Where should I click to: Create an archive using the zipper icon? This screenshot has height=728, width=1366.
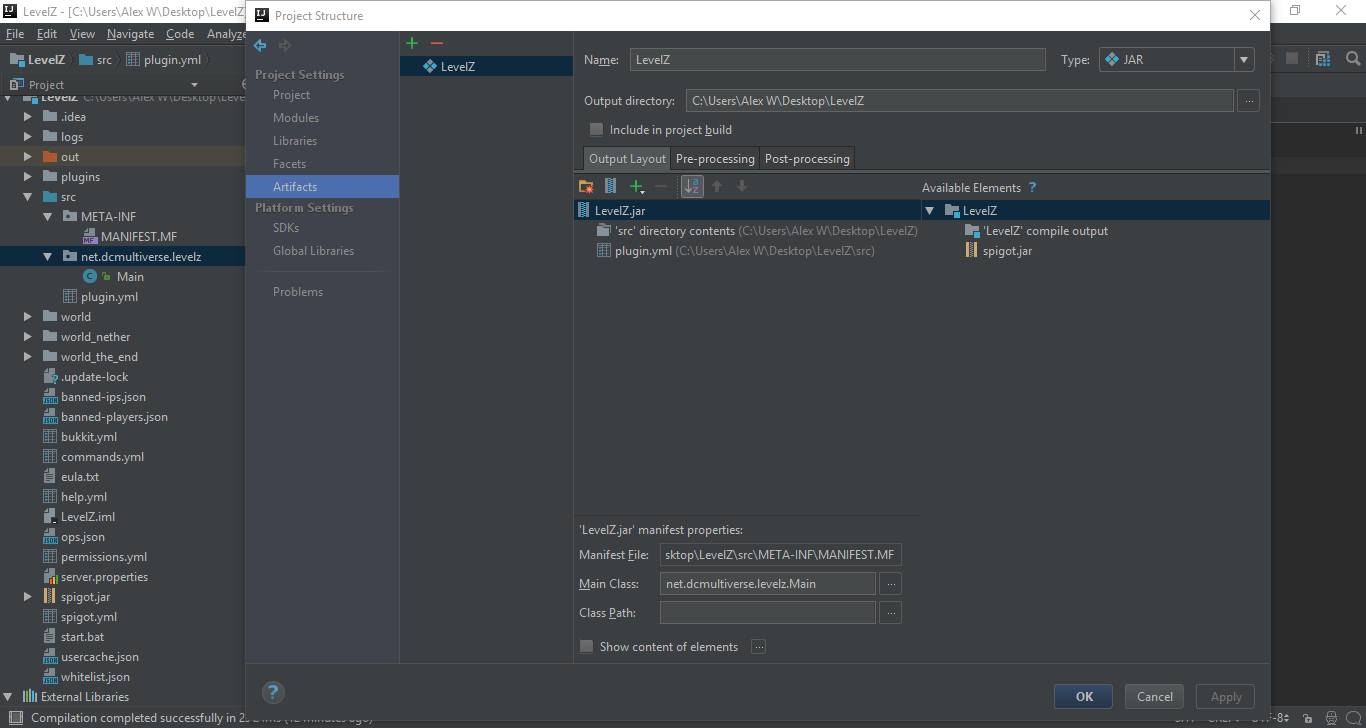tap(611, 186)
